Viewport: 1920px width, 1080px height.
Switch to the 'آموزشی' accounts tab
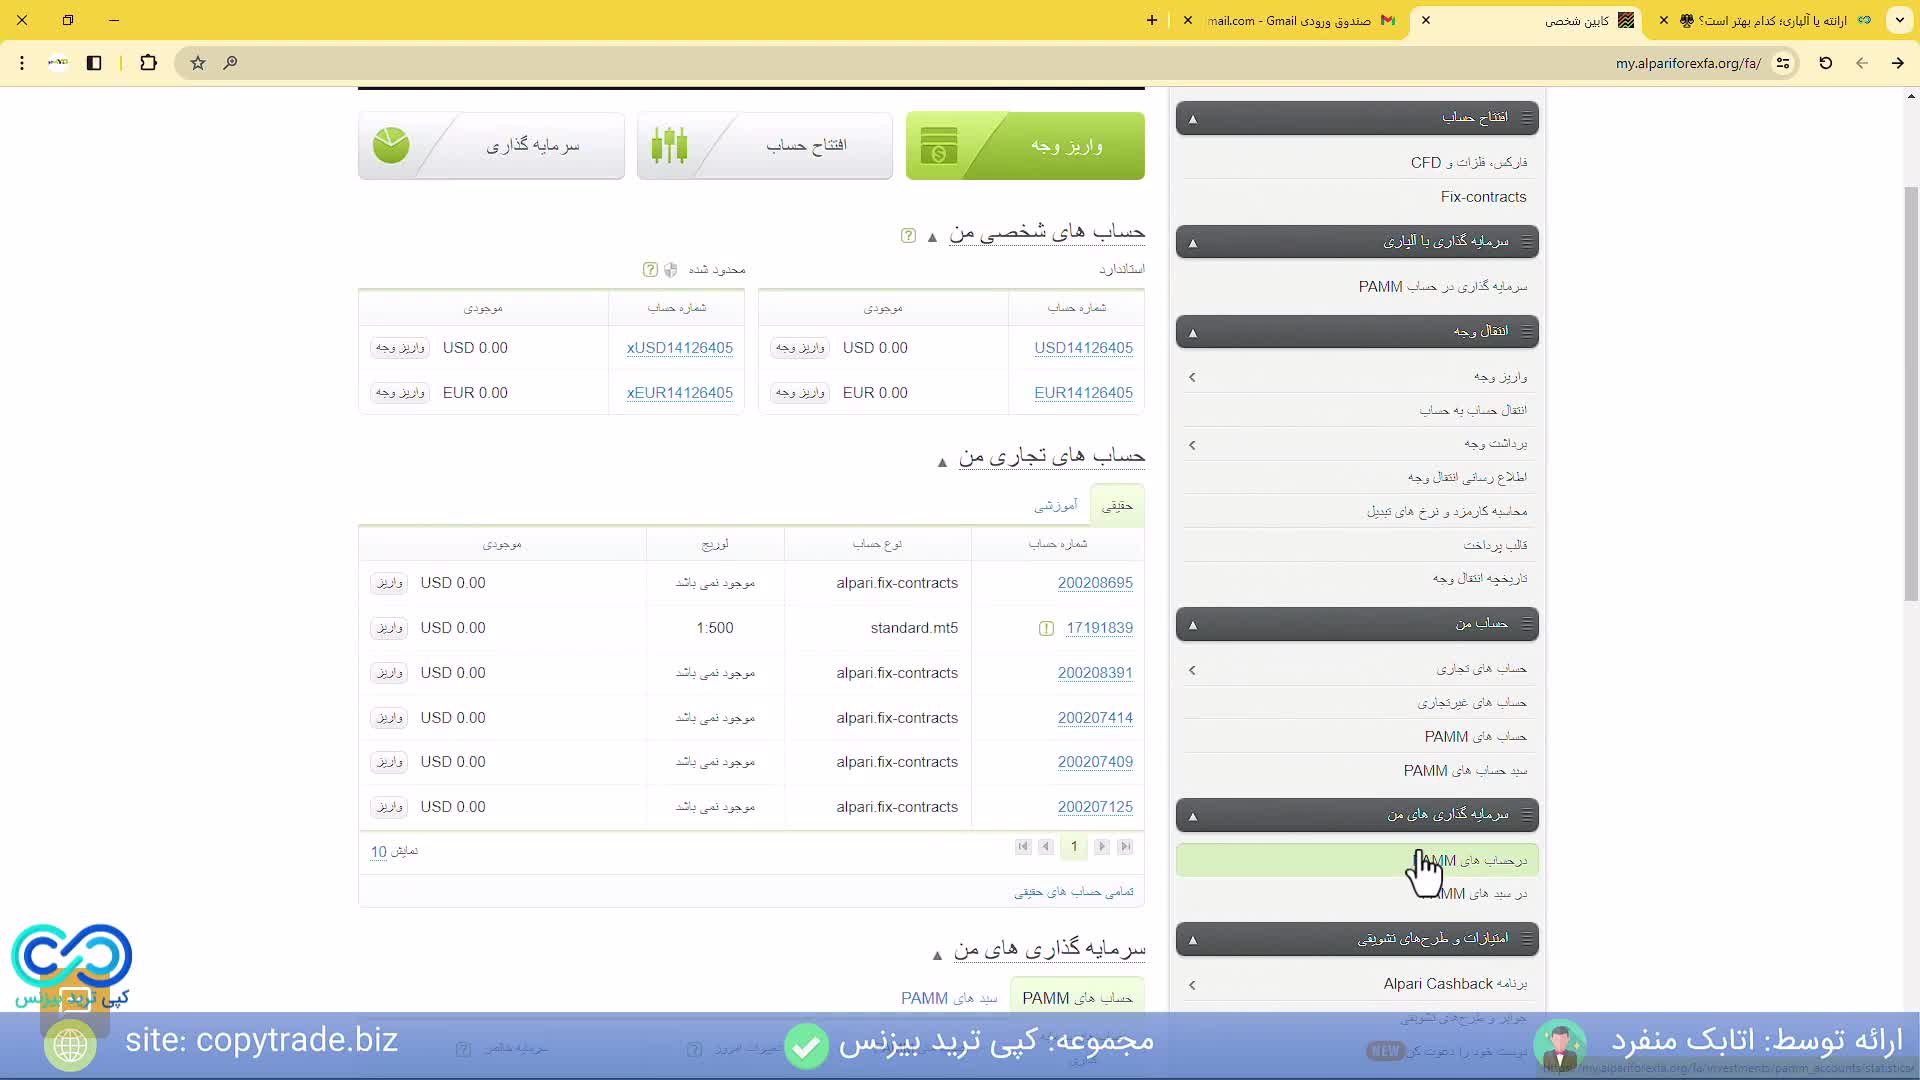click(x=1055, y=506)
